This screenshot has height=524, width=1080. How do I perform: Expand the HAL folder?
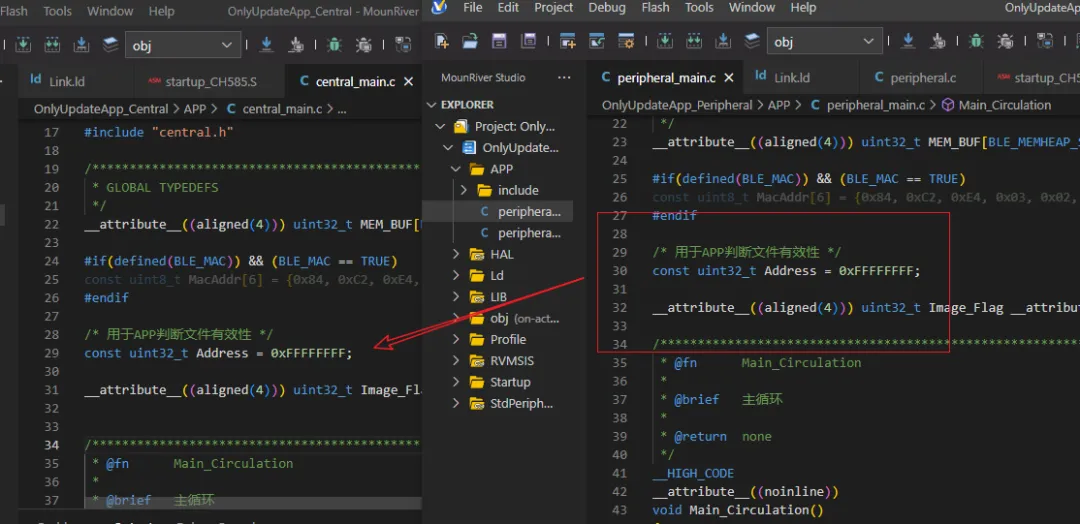tap(455, 255)
